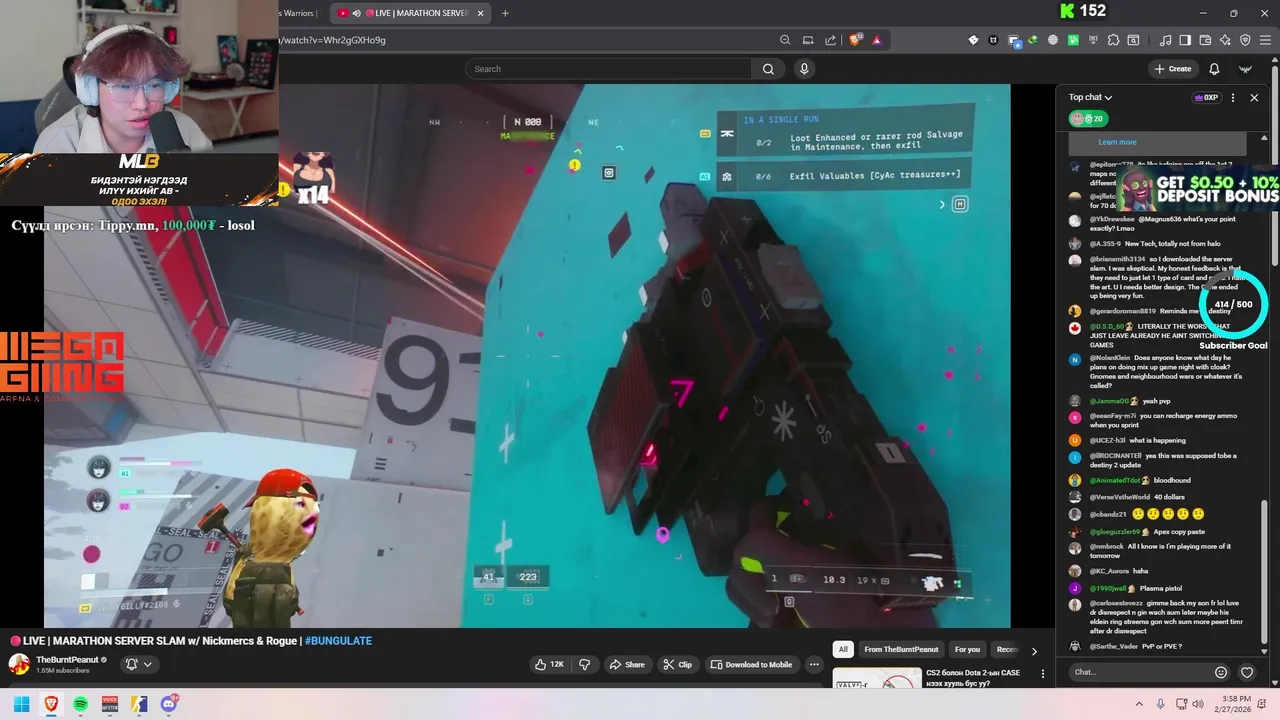Screen dimensions: 1280x720
Task: Click the globe extension icon in toolbar
Action: tap(1053, 40)
